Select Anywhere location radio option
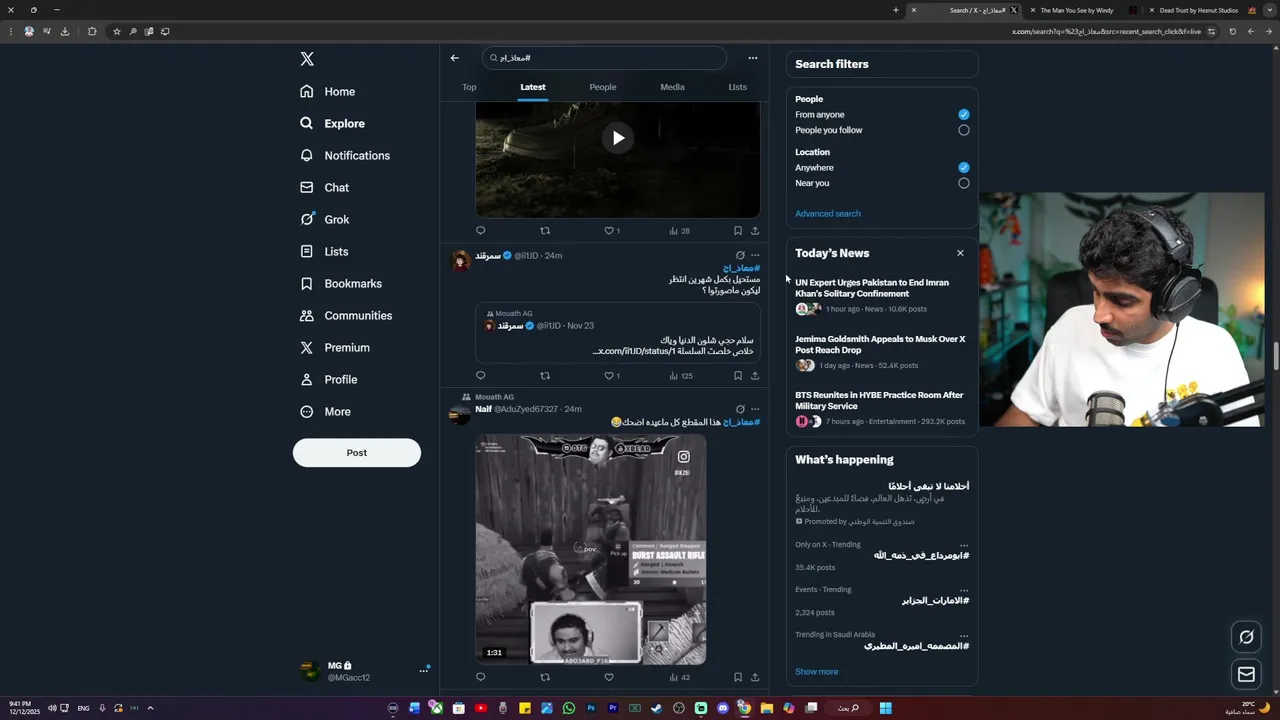This screenshot has width=1280, height=720. click(964, 168)
